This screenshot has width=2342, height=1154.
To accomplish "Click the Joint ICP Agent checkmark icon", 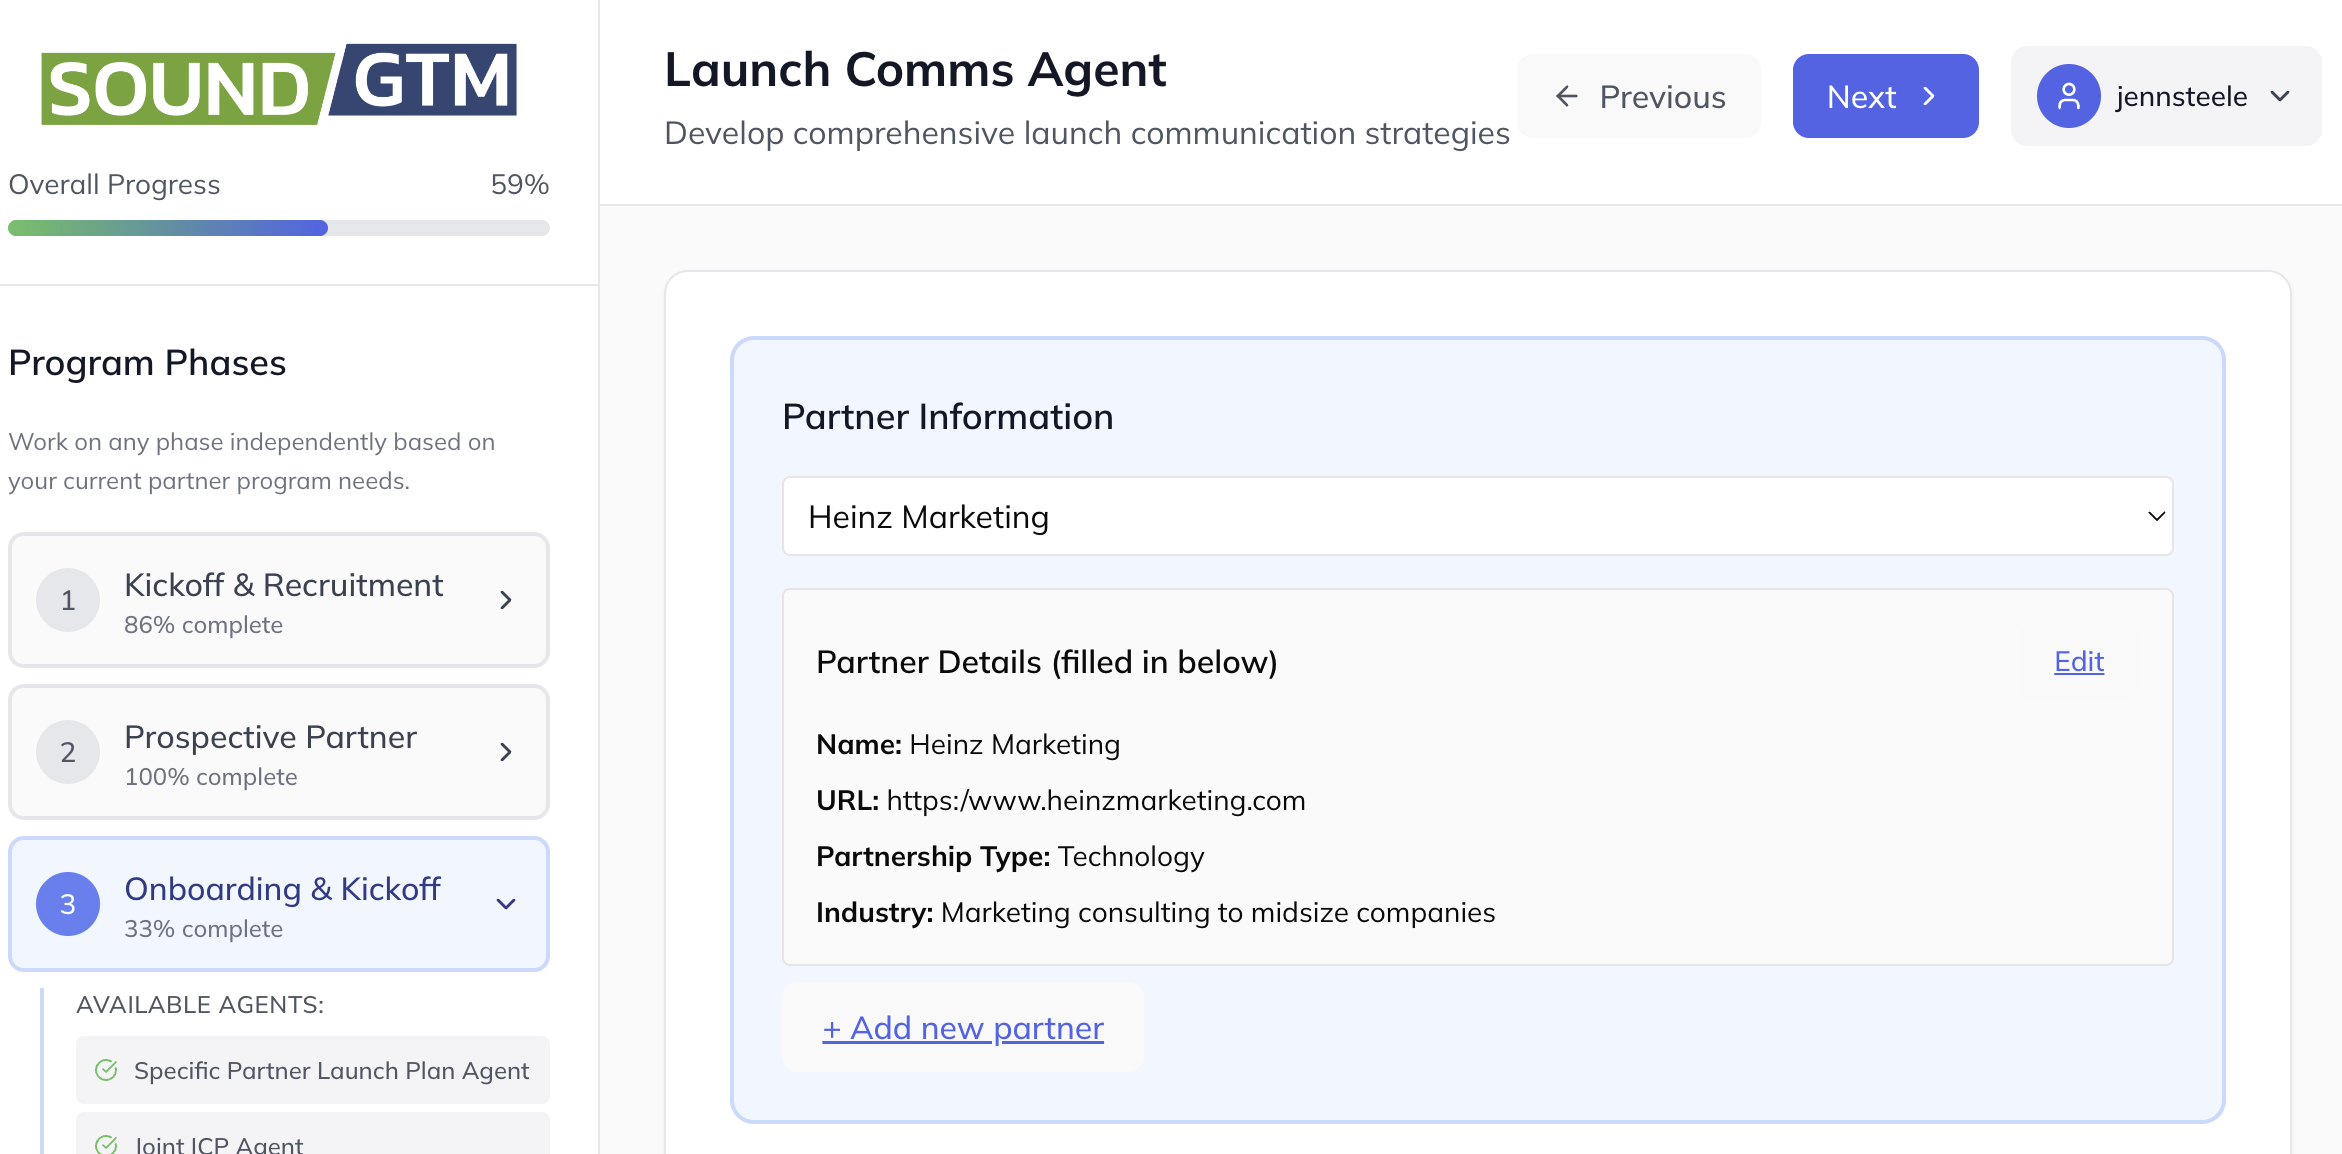I will coord(106,1144).
